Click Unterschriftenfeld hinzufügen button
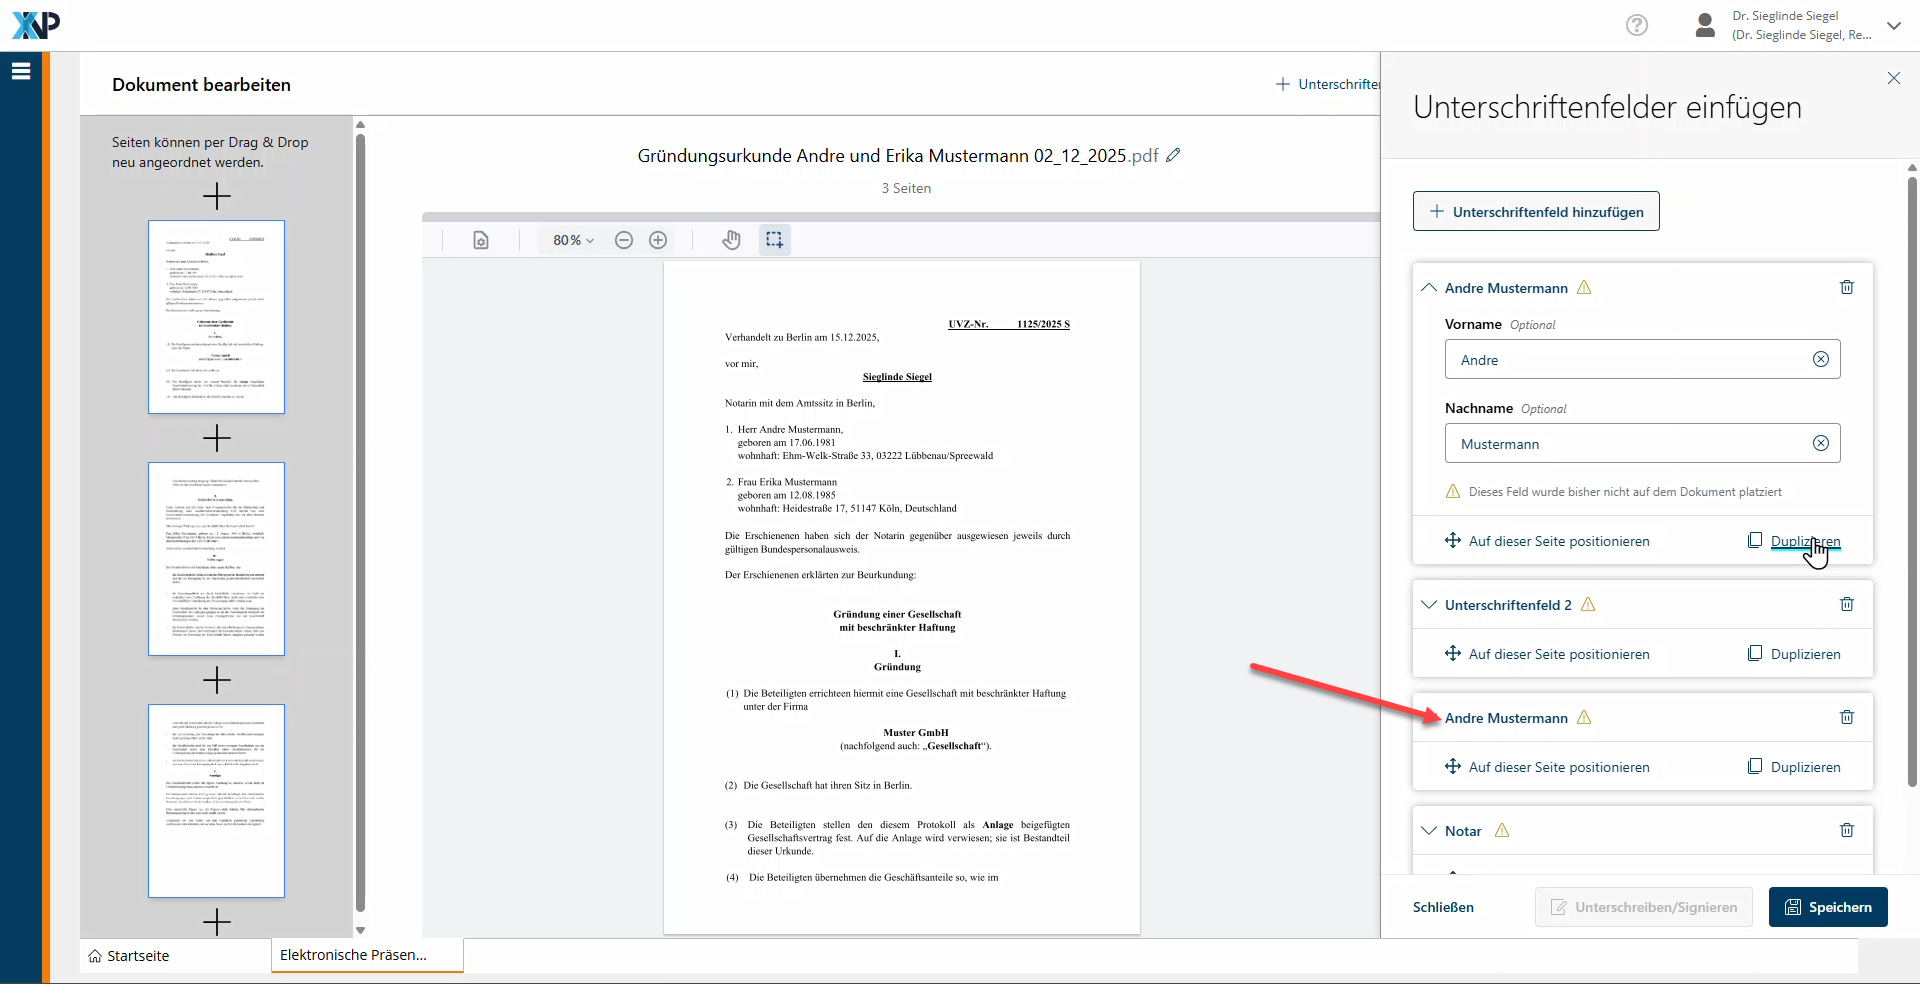The image size is (1920, 984). point(1536,212)
